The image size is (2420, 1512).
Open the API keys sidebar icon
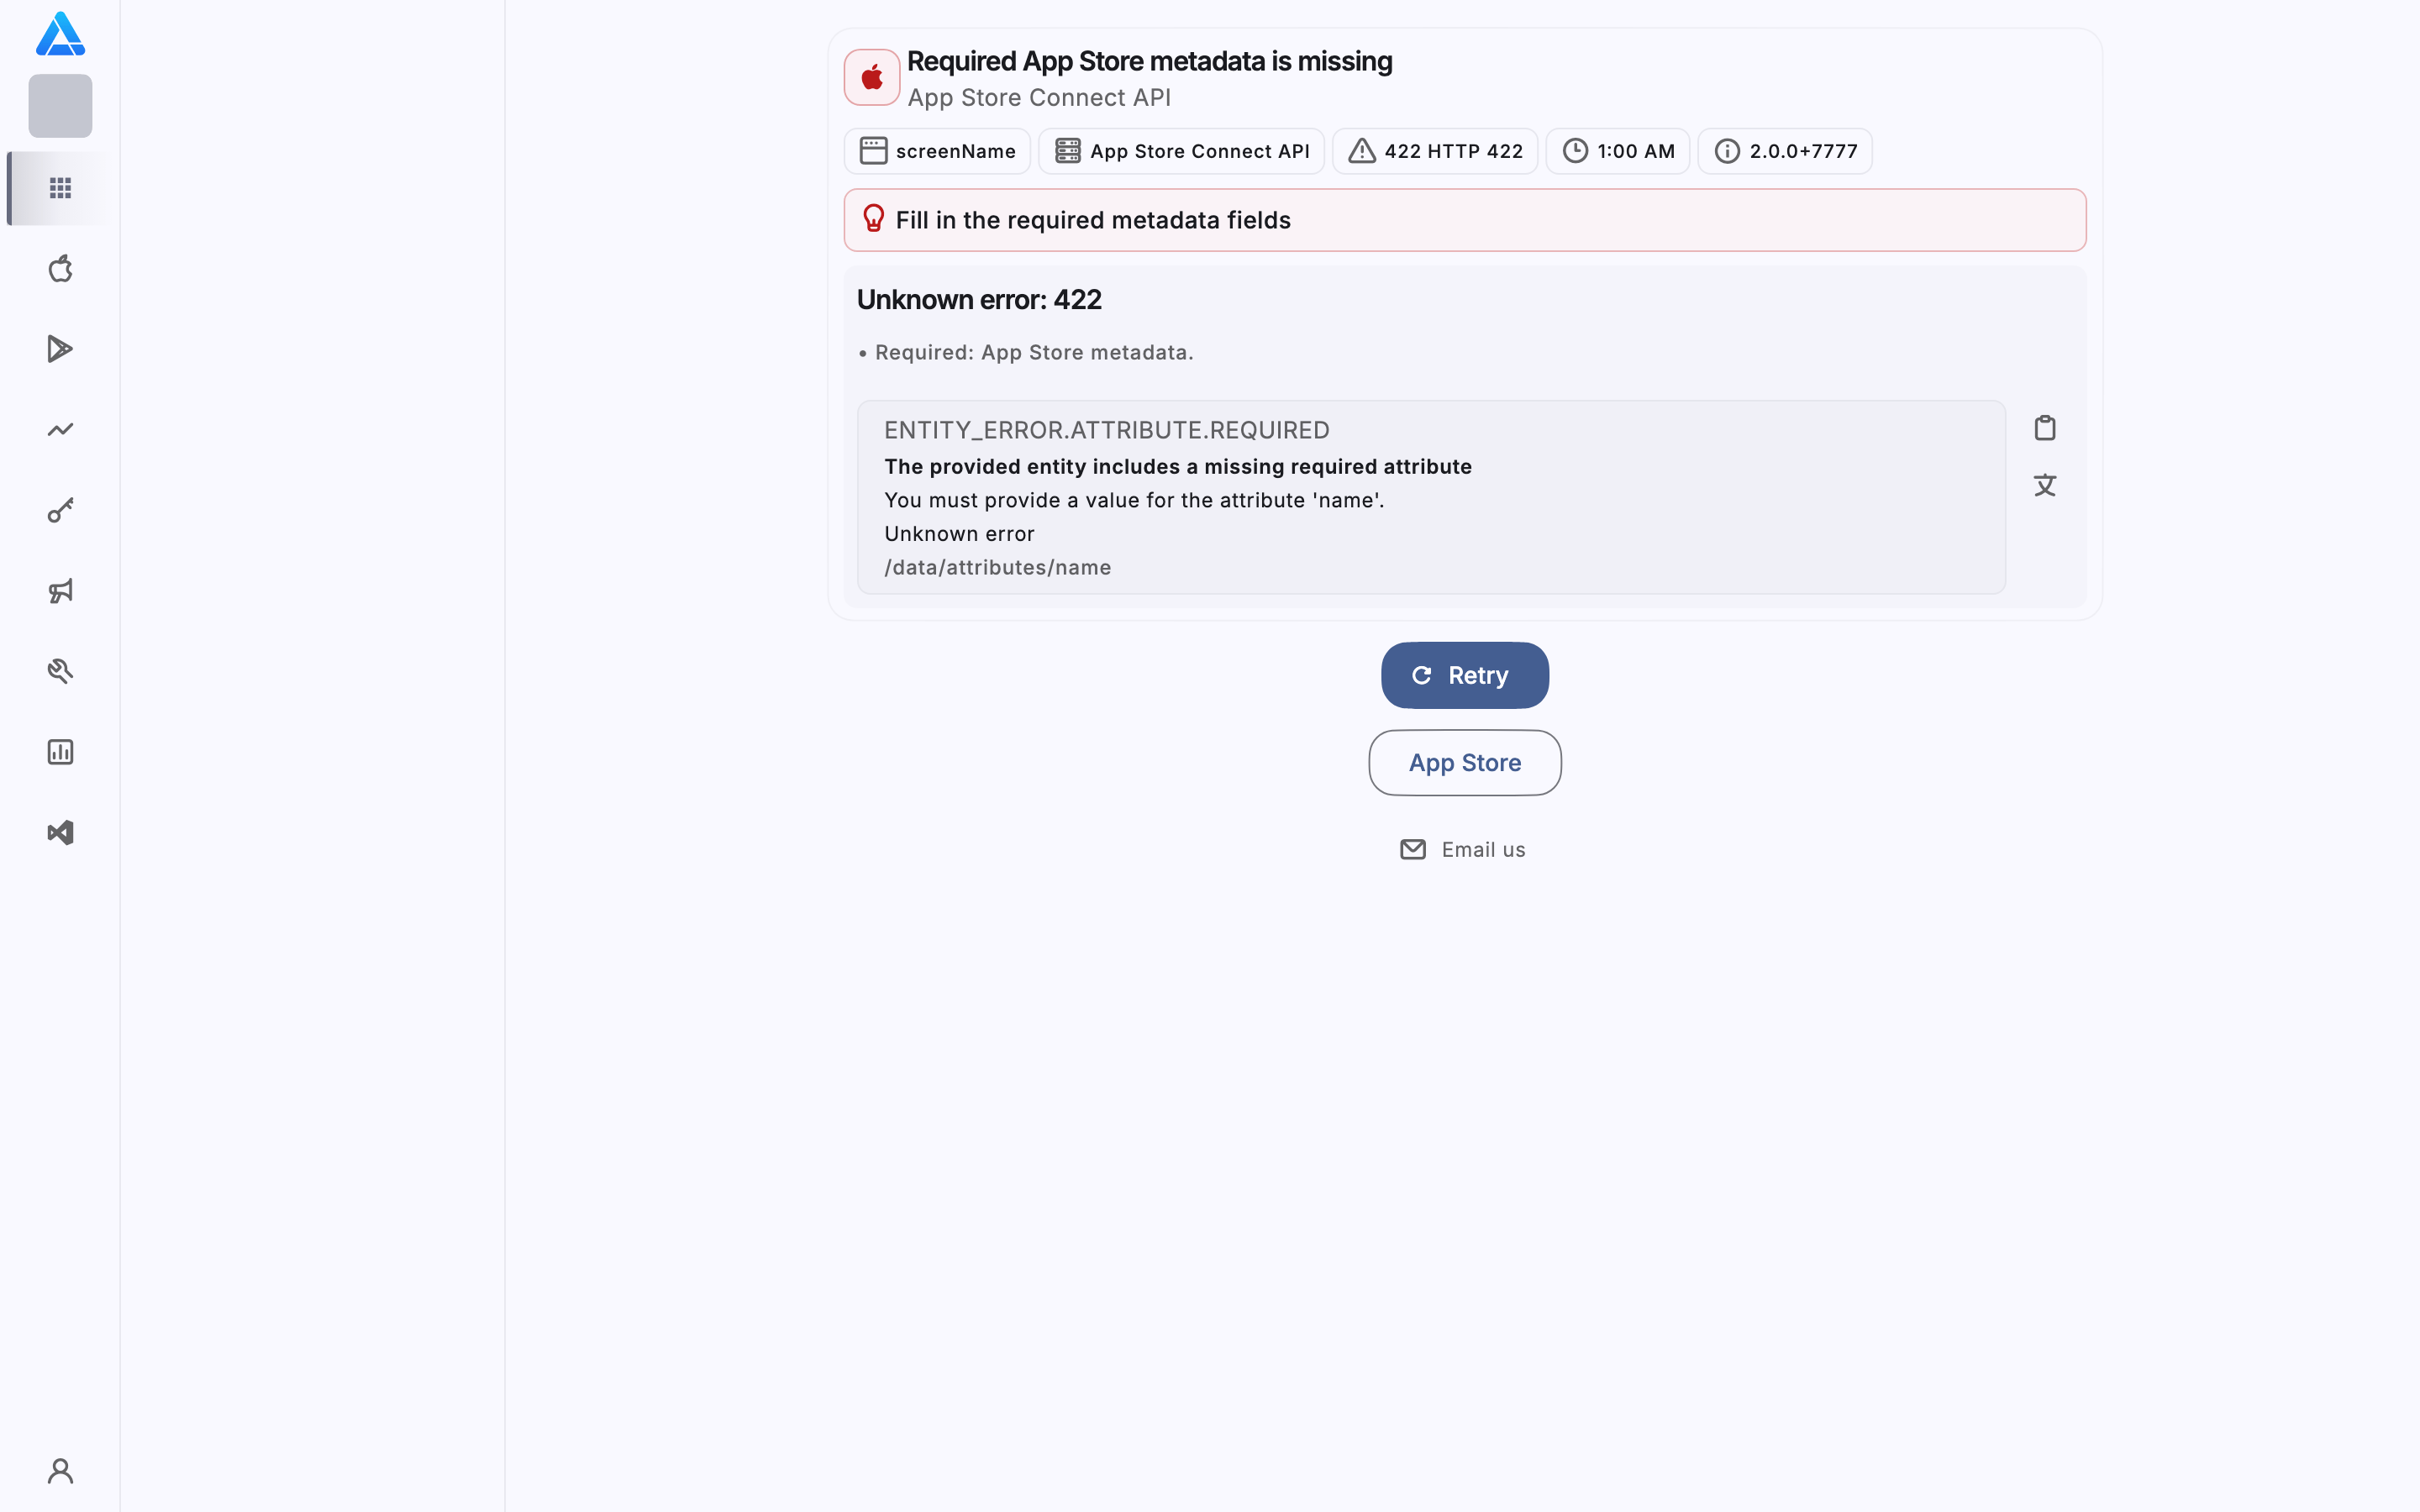[60, 510]
